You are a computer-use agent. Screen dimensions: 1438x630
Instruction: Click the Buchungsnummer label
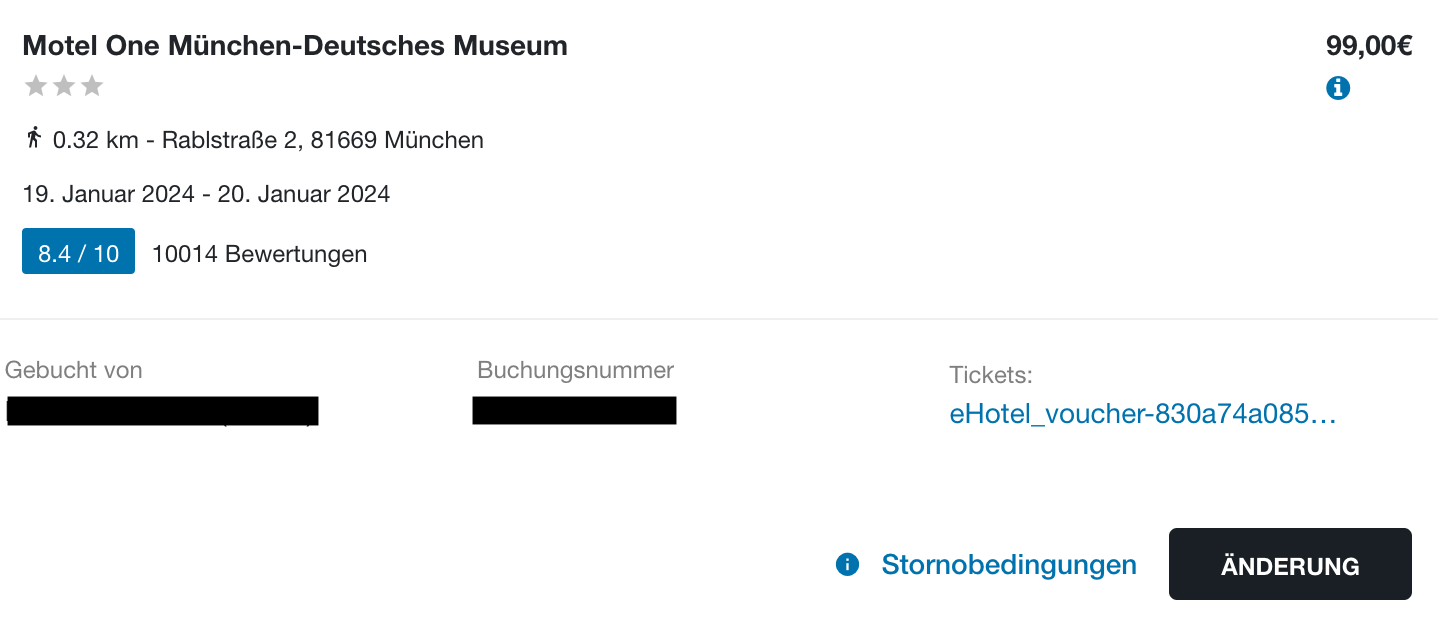[x=576, y=370]
